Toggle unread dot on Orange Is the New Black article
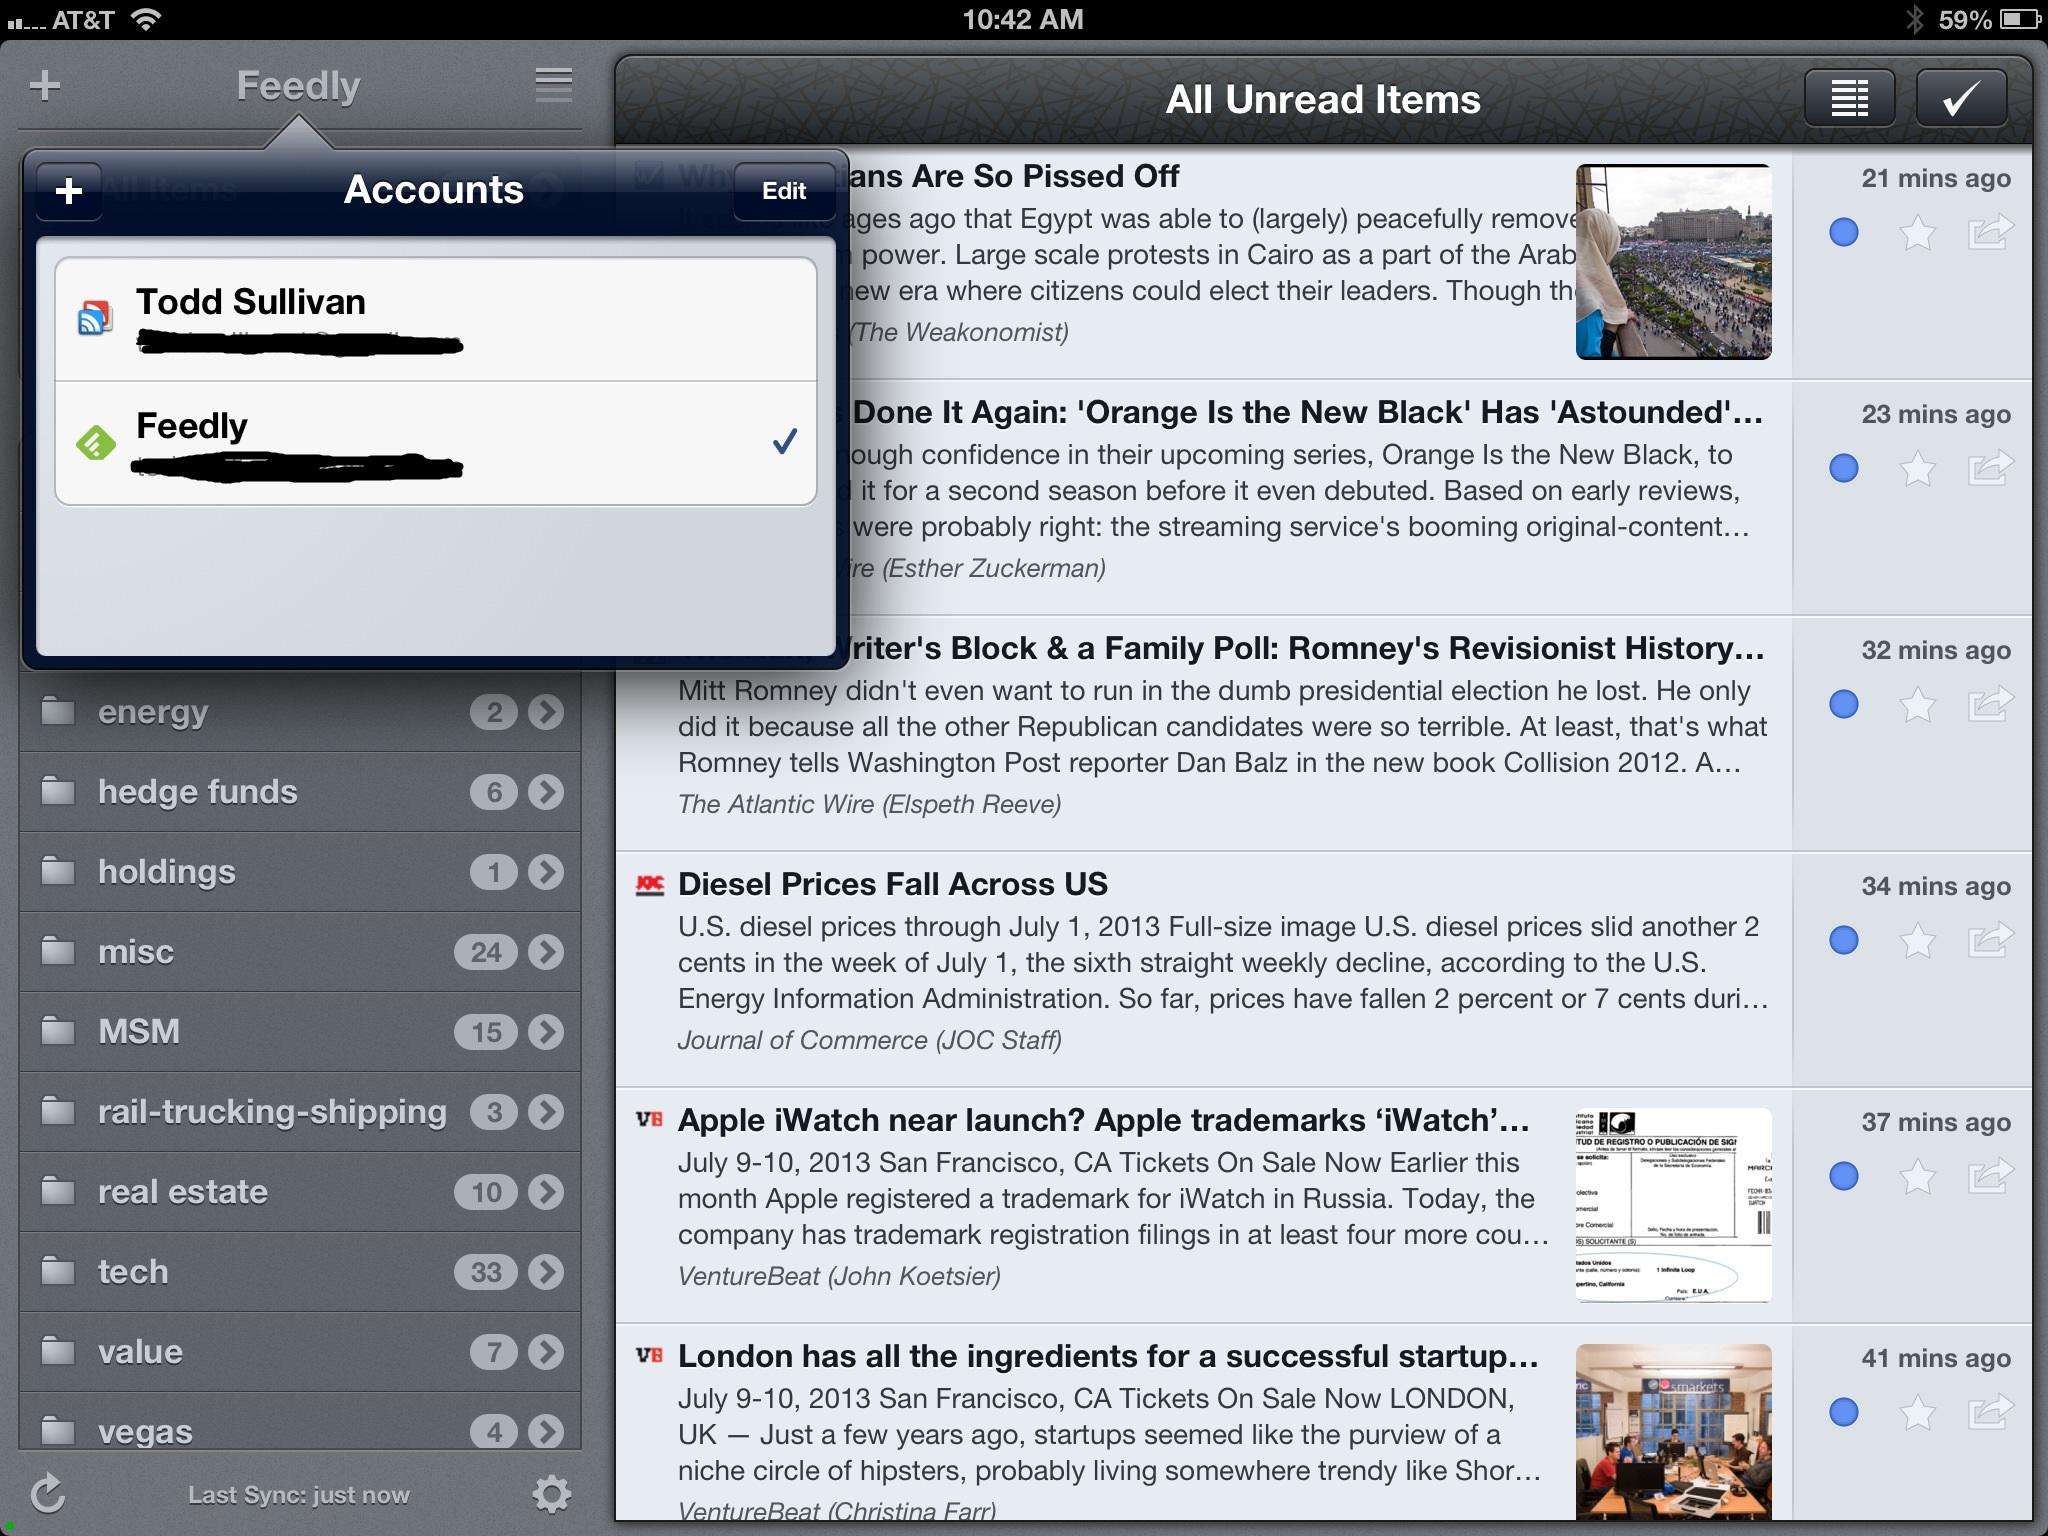Screen dimensions: 2048x1536 1843,469
